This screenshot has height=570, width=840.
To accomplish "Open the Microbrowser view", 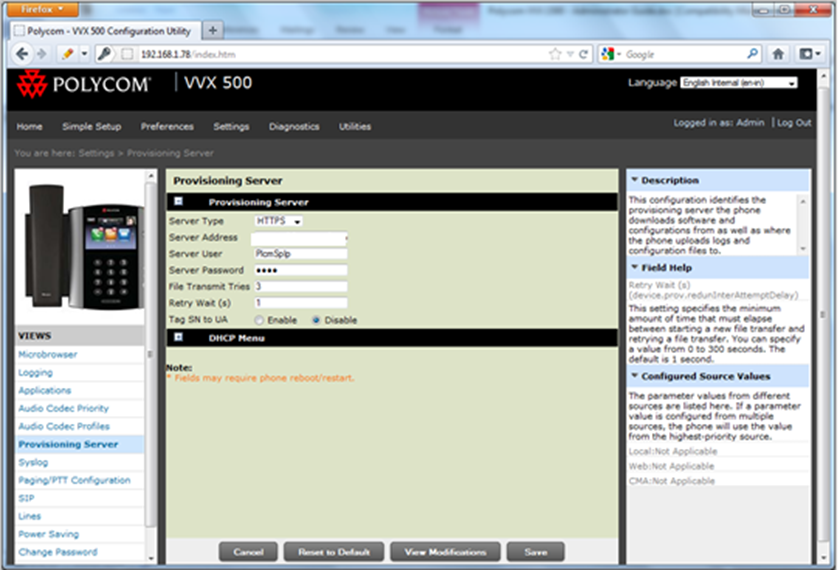I will 48,355.
